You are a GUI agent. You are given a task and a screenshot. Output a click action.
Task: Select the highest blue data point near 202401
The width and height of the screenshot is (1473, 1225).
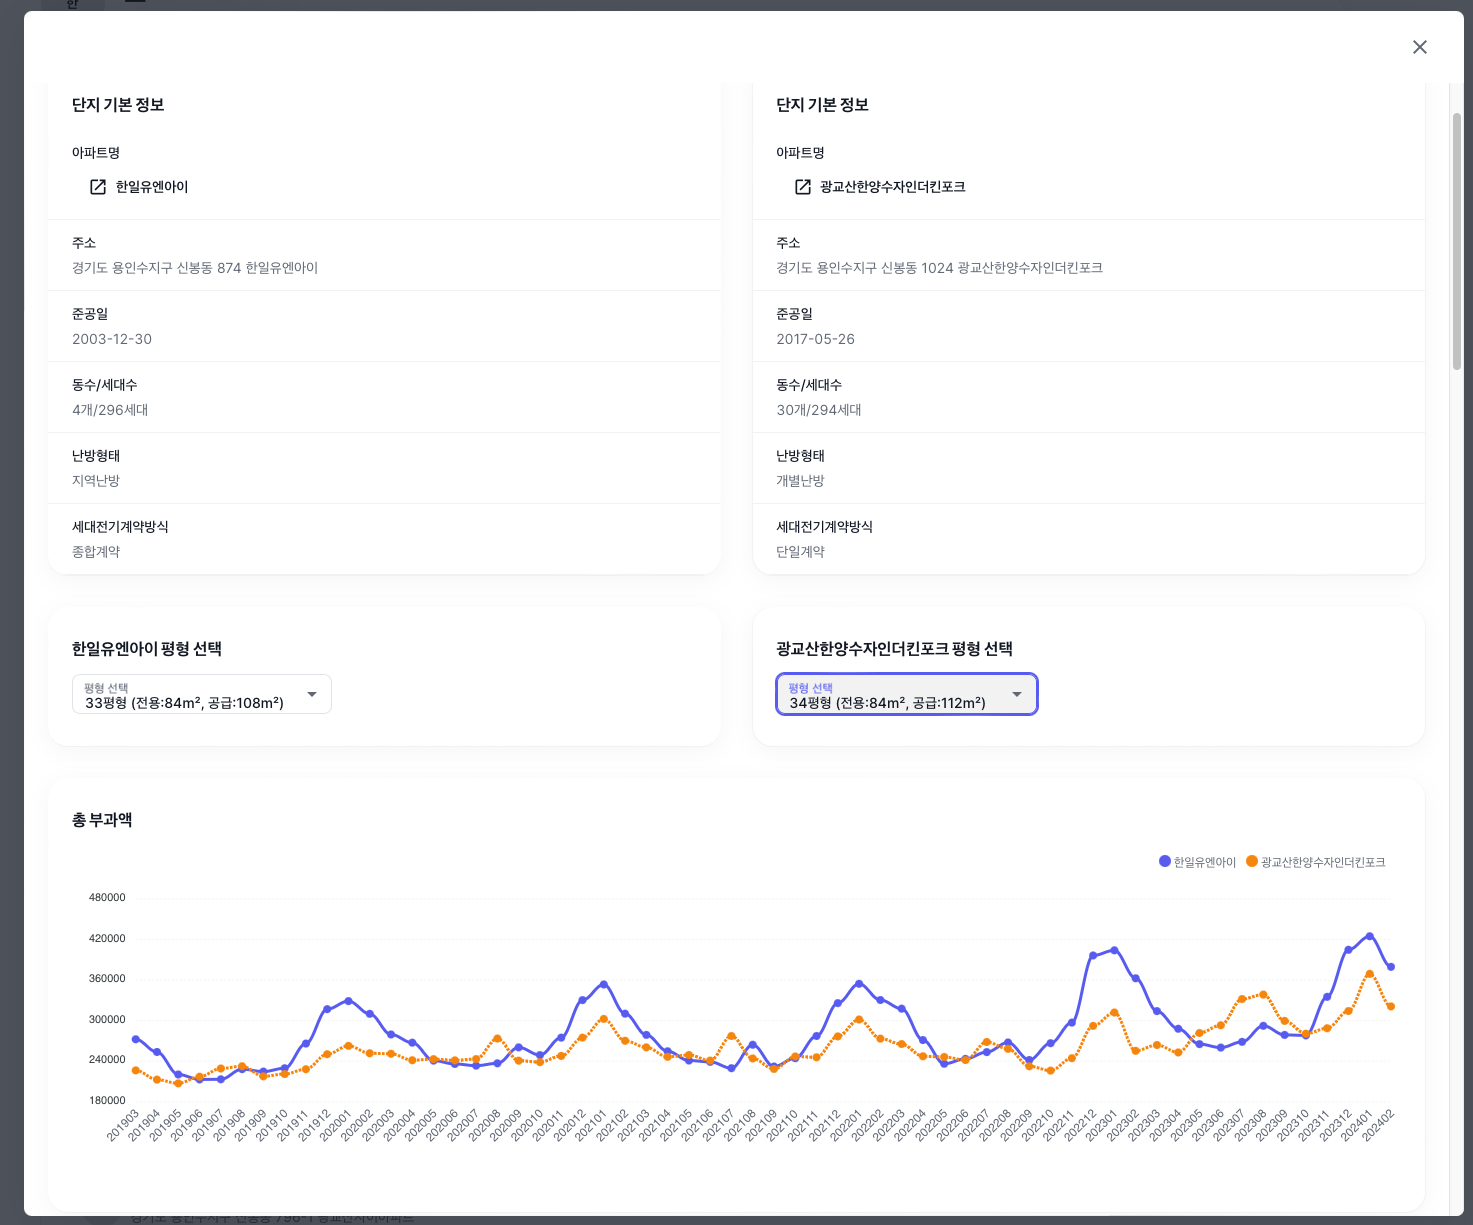[1370, 936]
